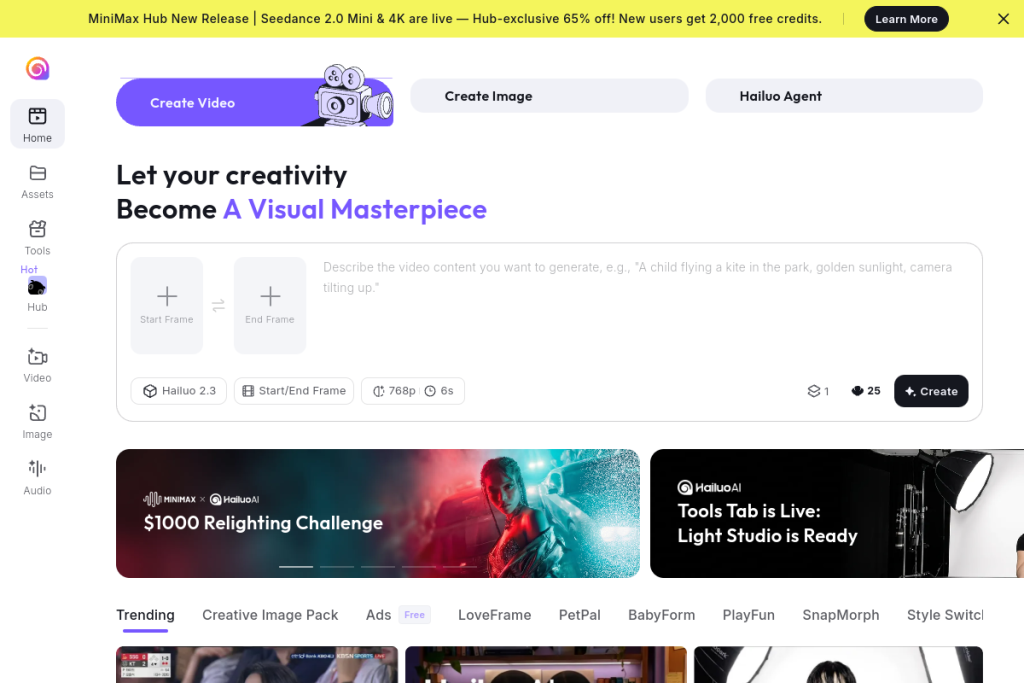Screen dimensions: 1024x683
Task: Change the generation count of 1
Action: pos(818,391)
